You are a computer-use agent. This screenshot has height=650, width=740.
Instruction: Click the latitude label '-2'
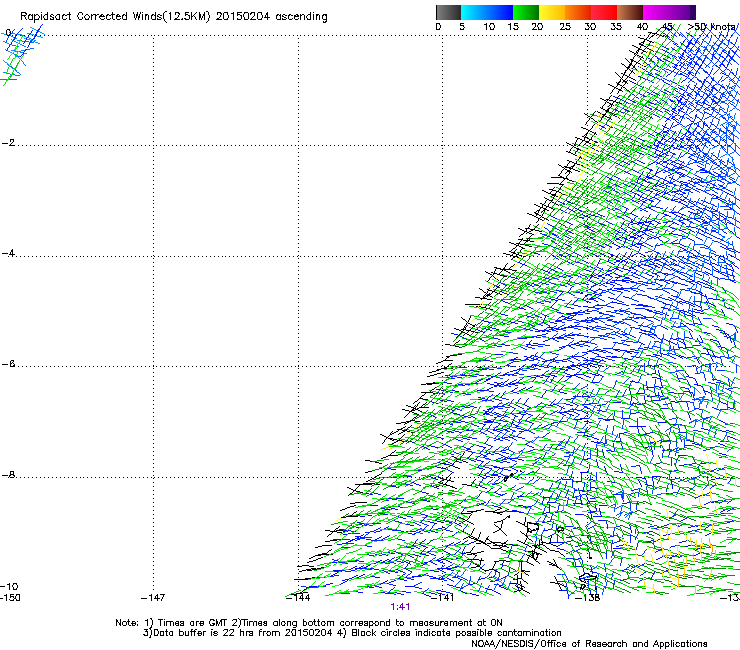click(8, 143)
